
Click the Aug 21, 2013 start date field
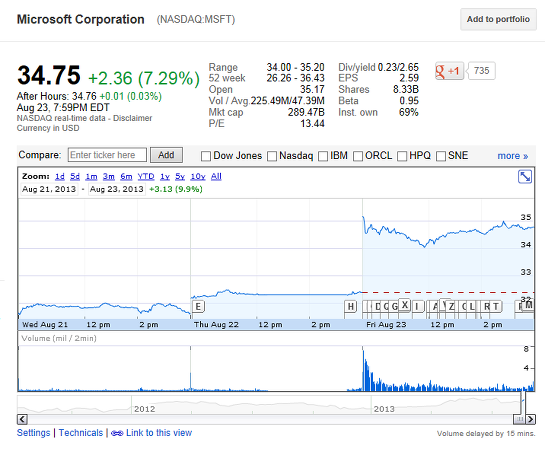click(x=49, y=189)
